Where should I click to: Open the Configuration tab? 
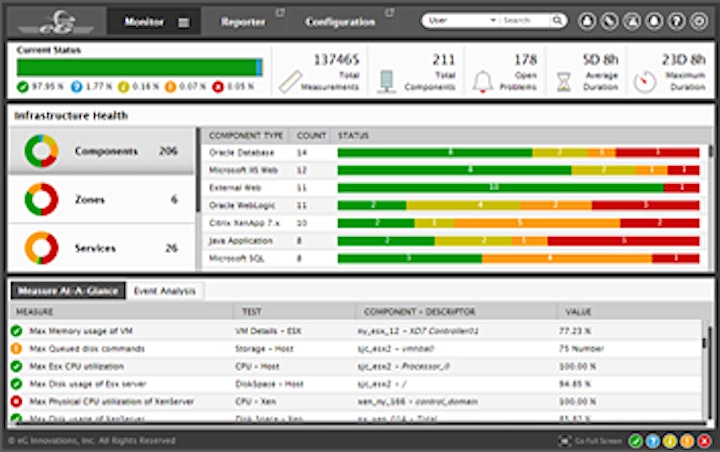point(340,22)
